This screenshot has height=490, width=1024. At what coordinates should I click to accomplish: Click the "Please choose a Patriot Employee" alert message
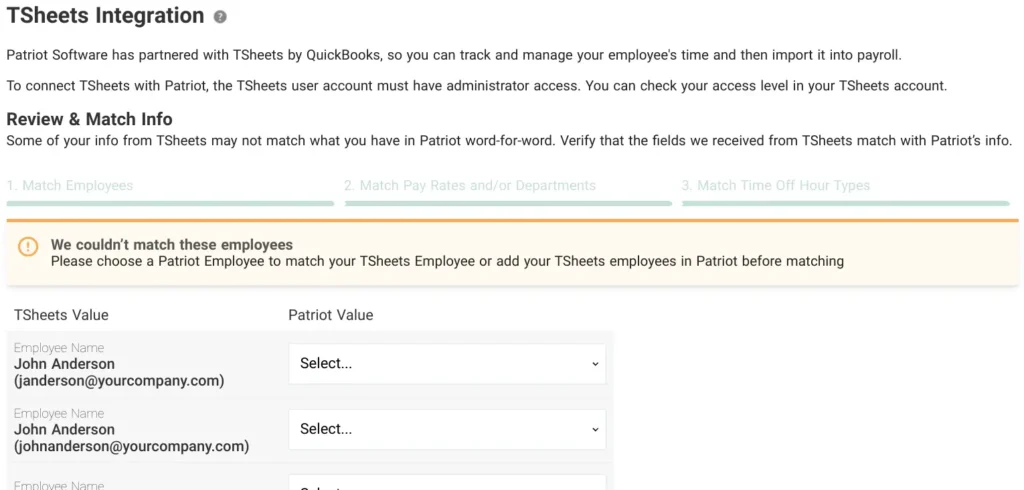[x=447, y=261]
